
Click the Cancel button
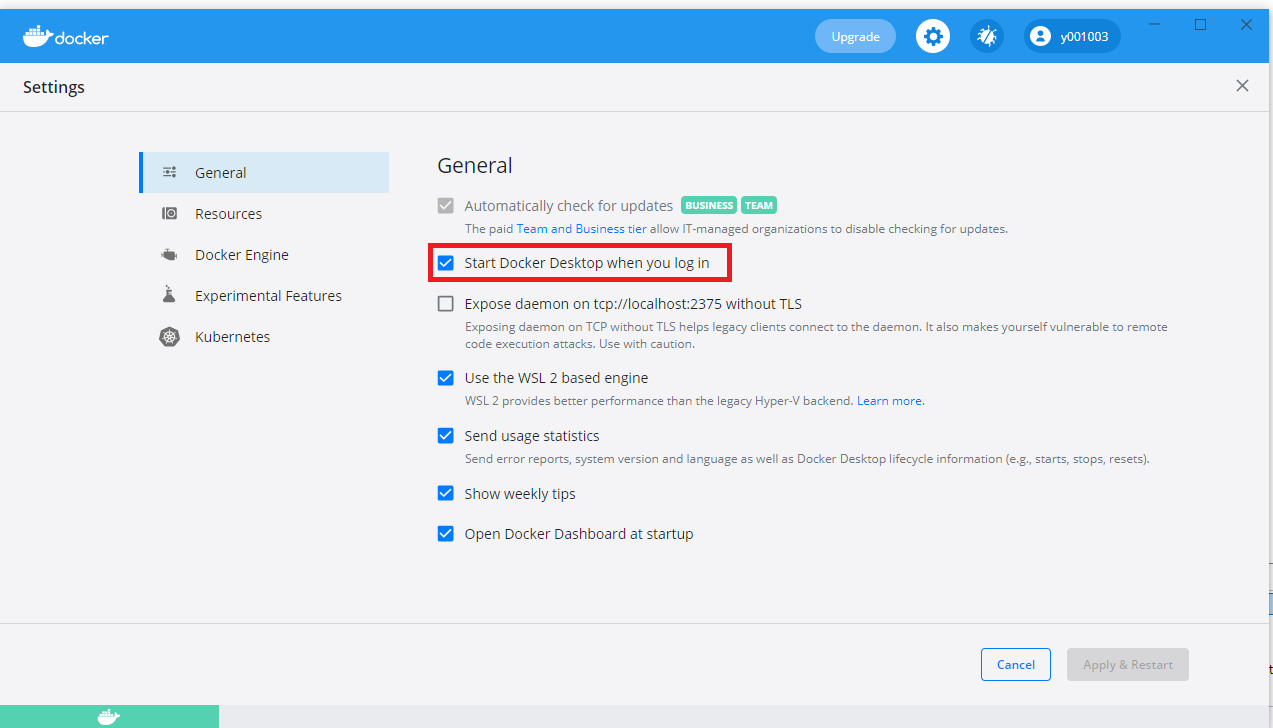tap(1016, 665)
